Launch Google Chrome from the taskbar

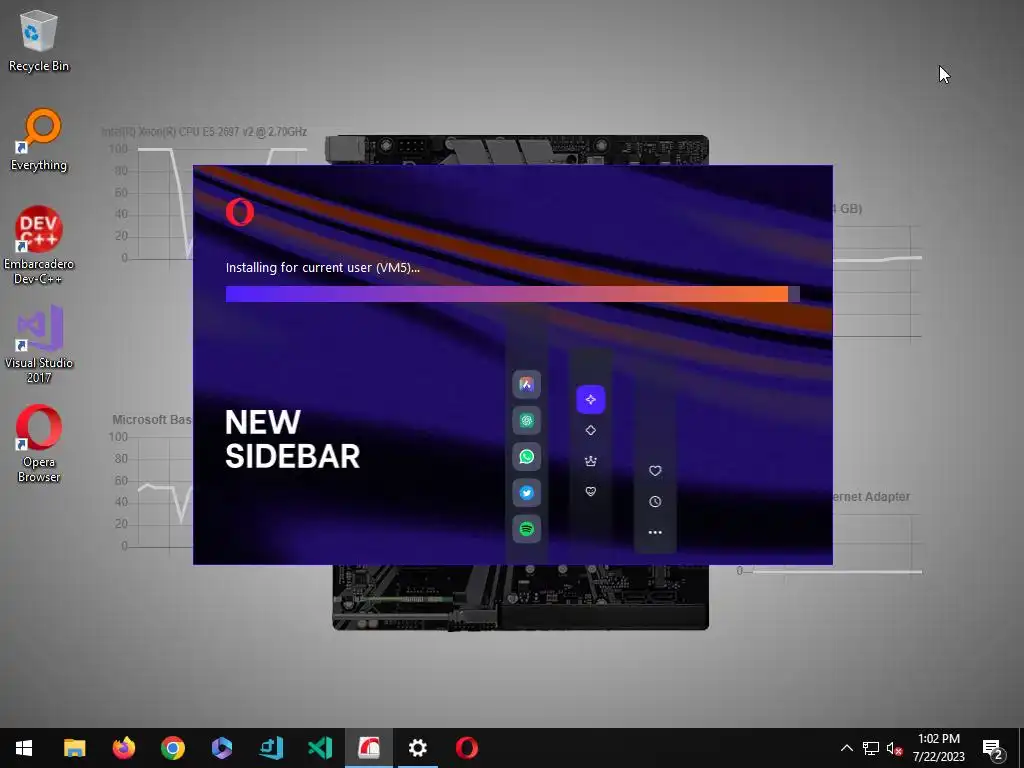coord(172,748)
